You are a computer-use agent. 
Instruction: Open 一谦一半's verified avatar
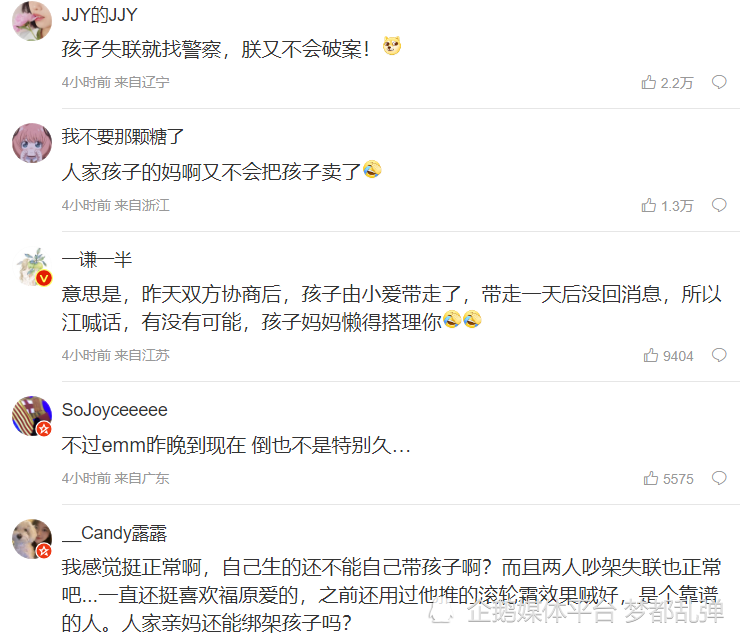click(x=32, y=267)
